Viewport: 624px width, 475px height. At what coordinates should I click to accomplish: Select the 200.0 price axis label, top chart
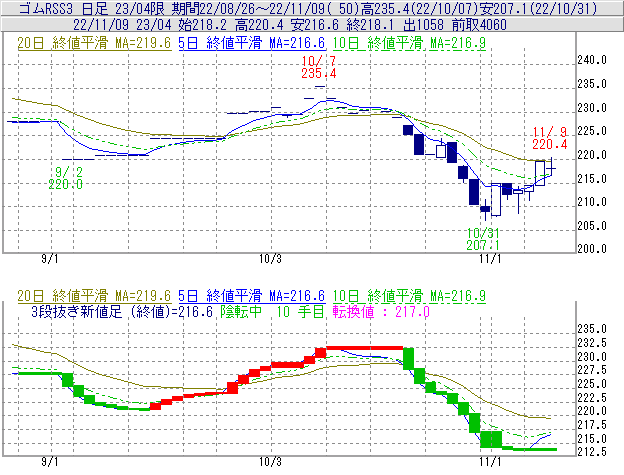click(592, 249)
